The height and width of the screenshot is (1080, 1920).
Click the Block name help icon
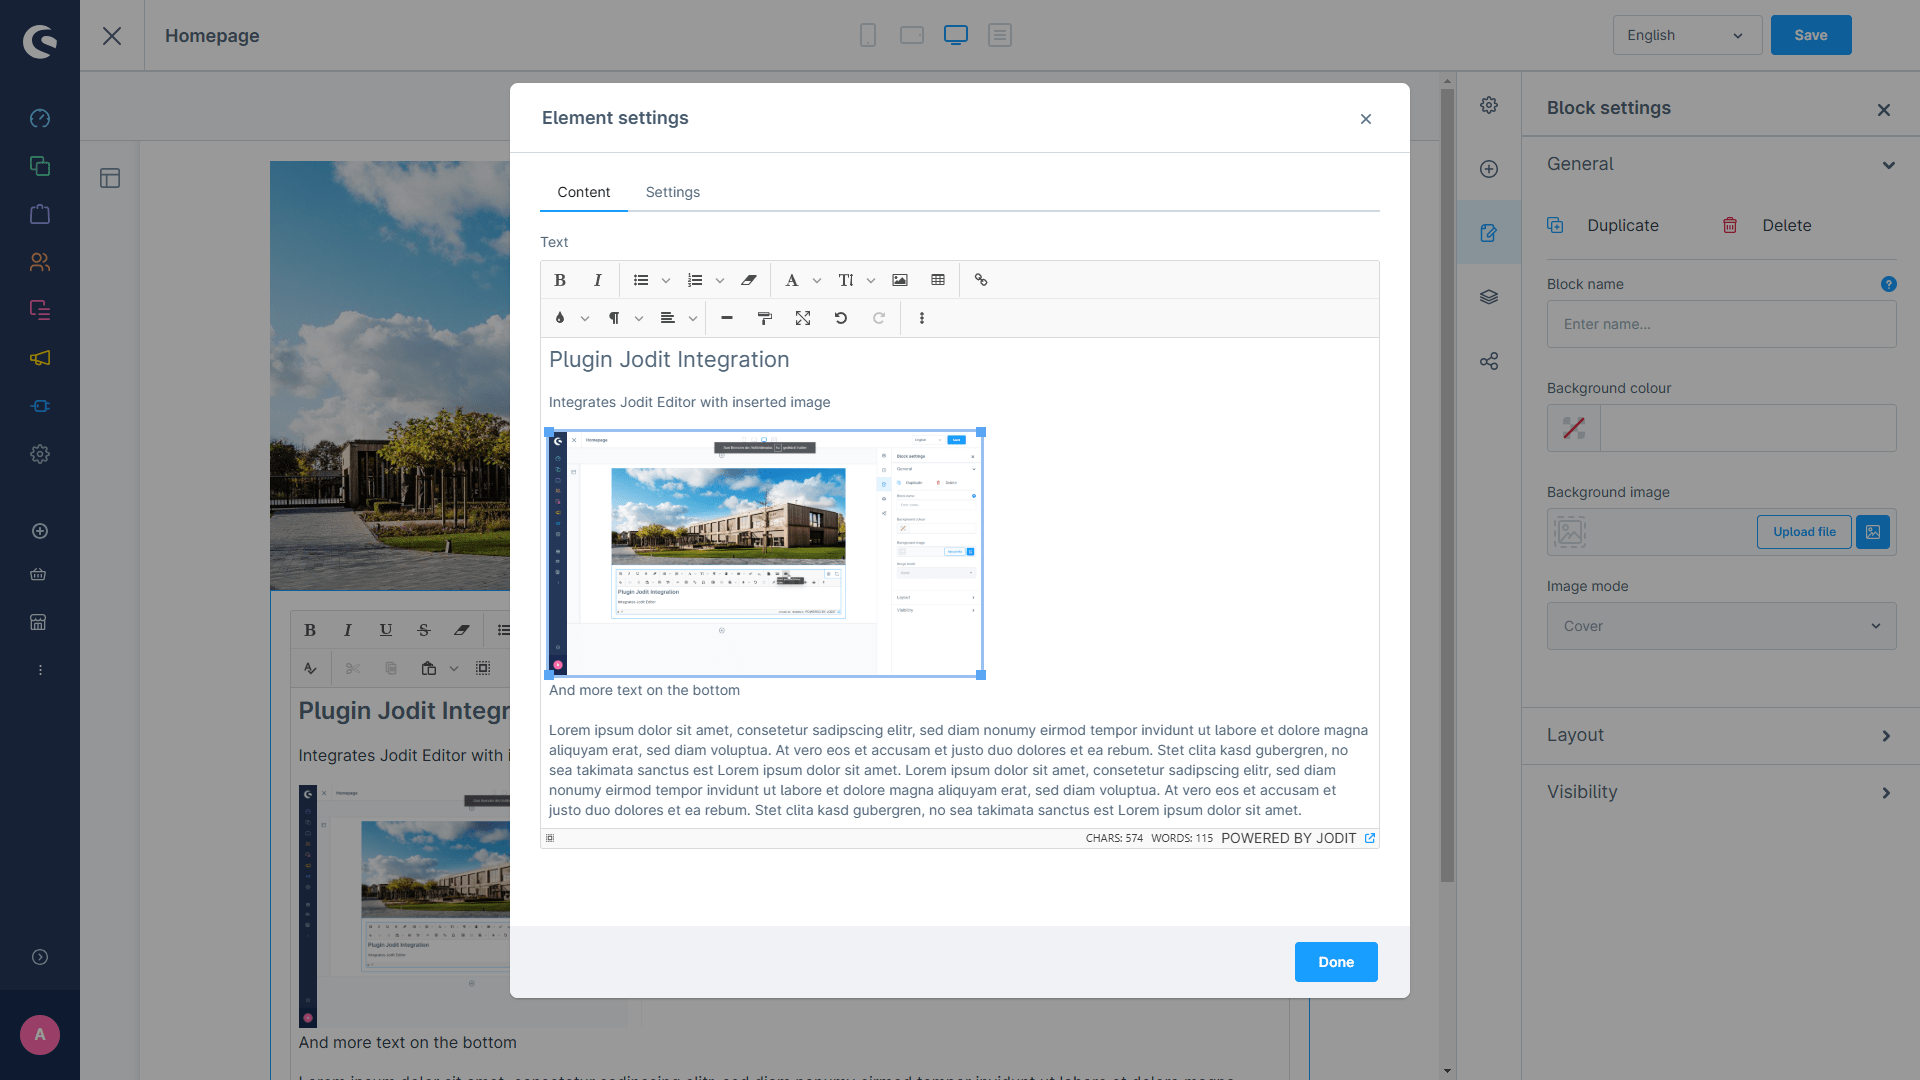point(1888,284)
